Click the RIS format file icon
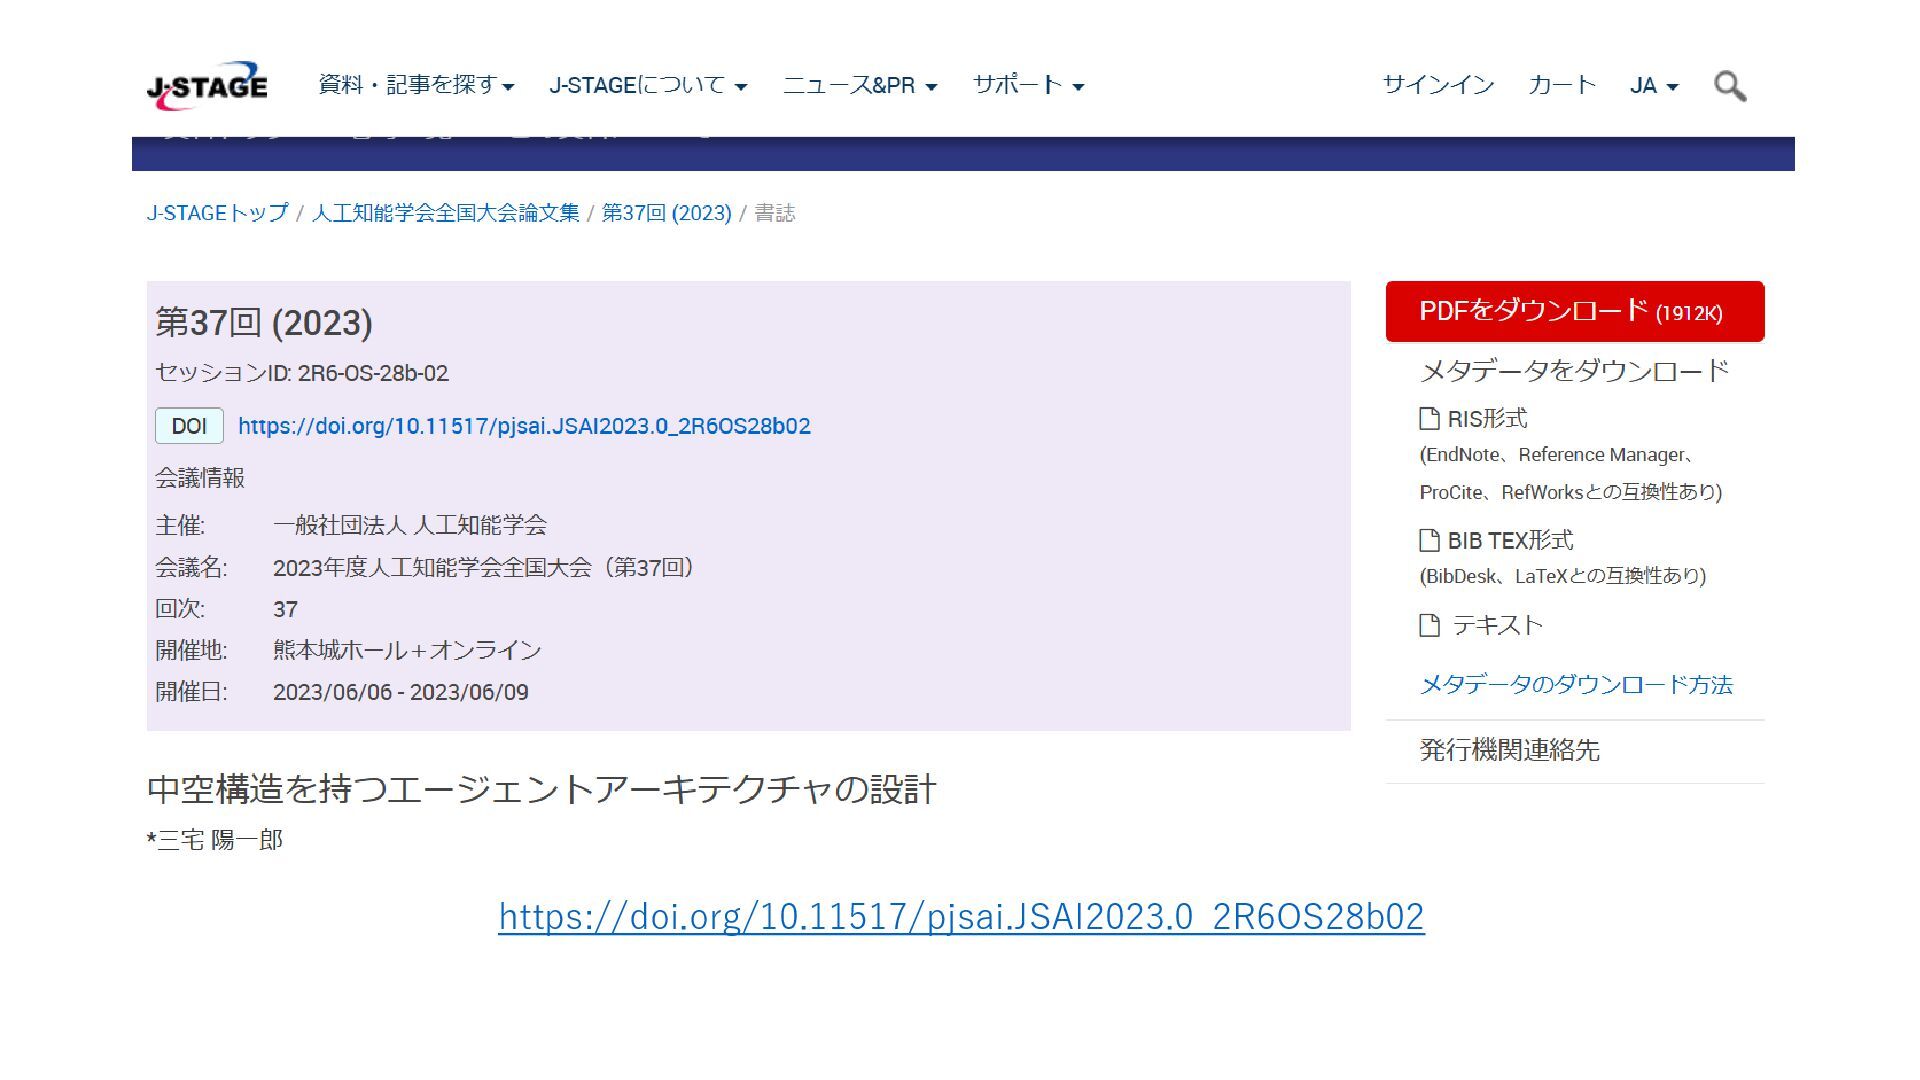This screenshot has width=1920, height=1080. coord(1429,418)
